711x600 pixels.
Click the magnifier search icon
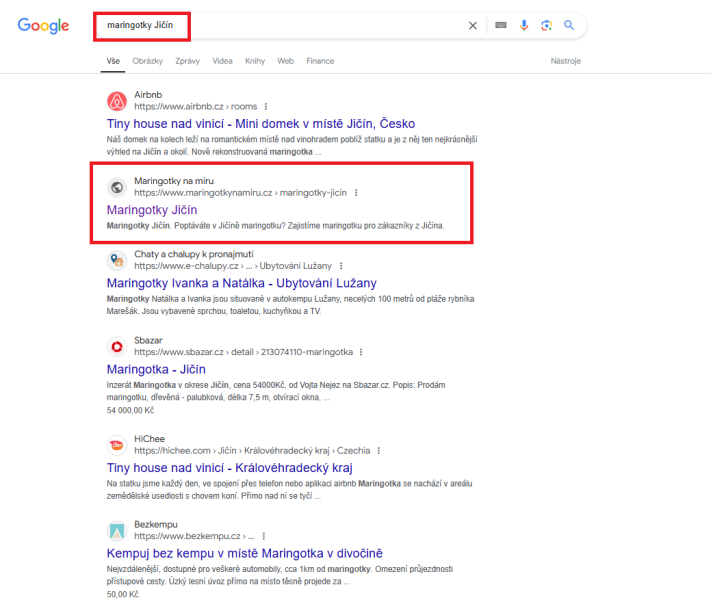(569, 25)
